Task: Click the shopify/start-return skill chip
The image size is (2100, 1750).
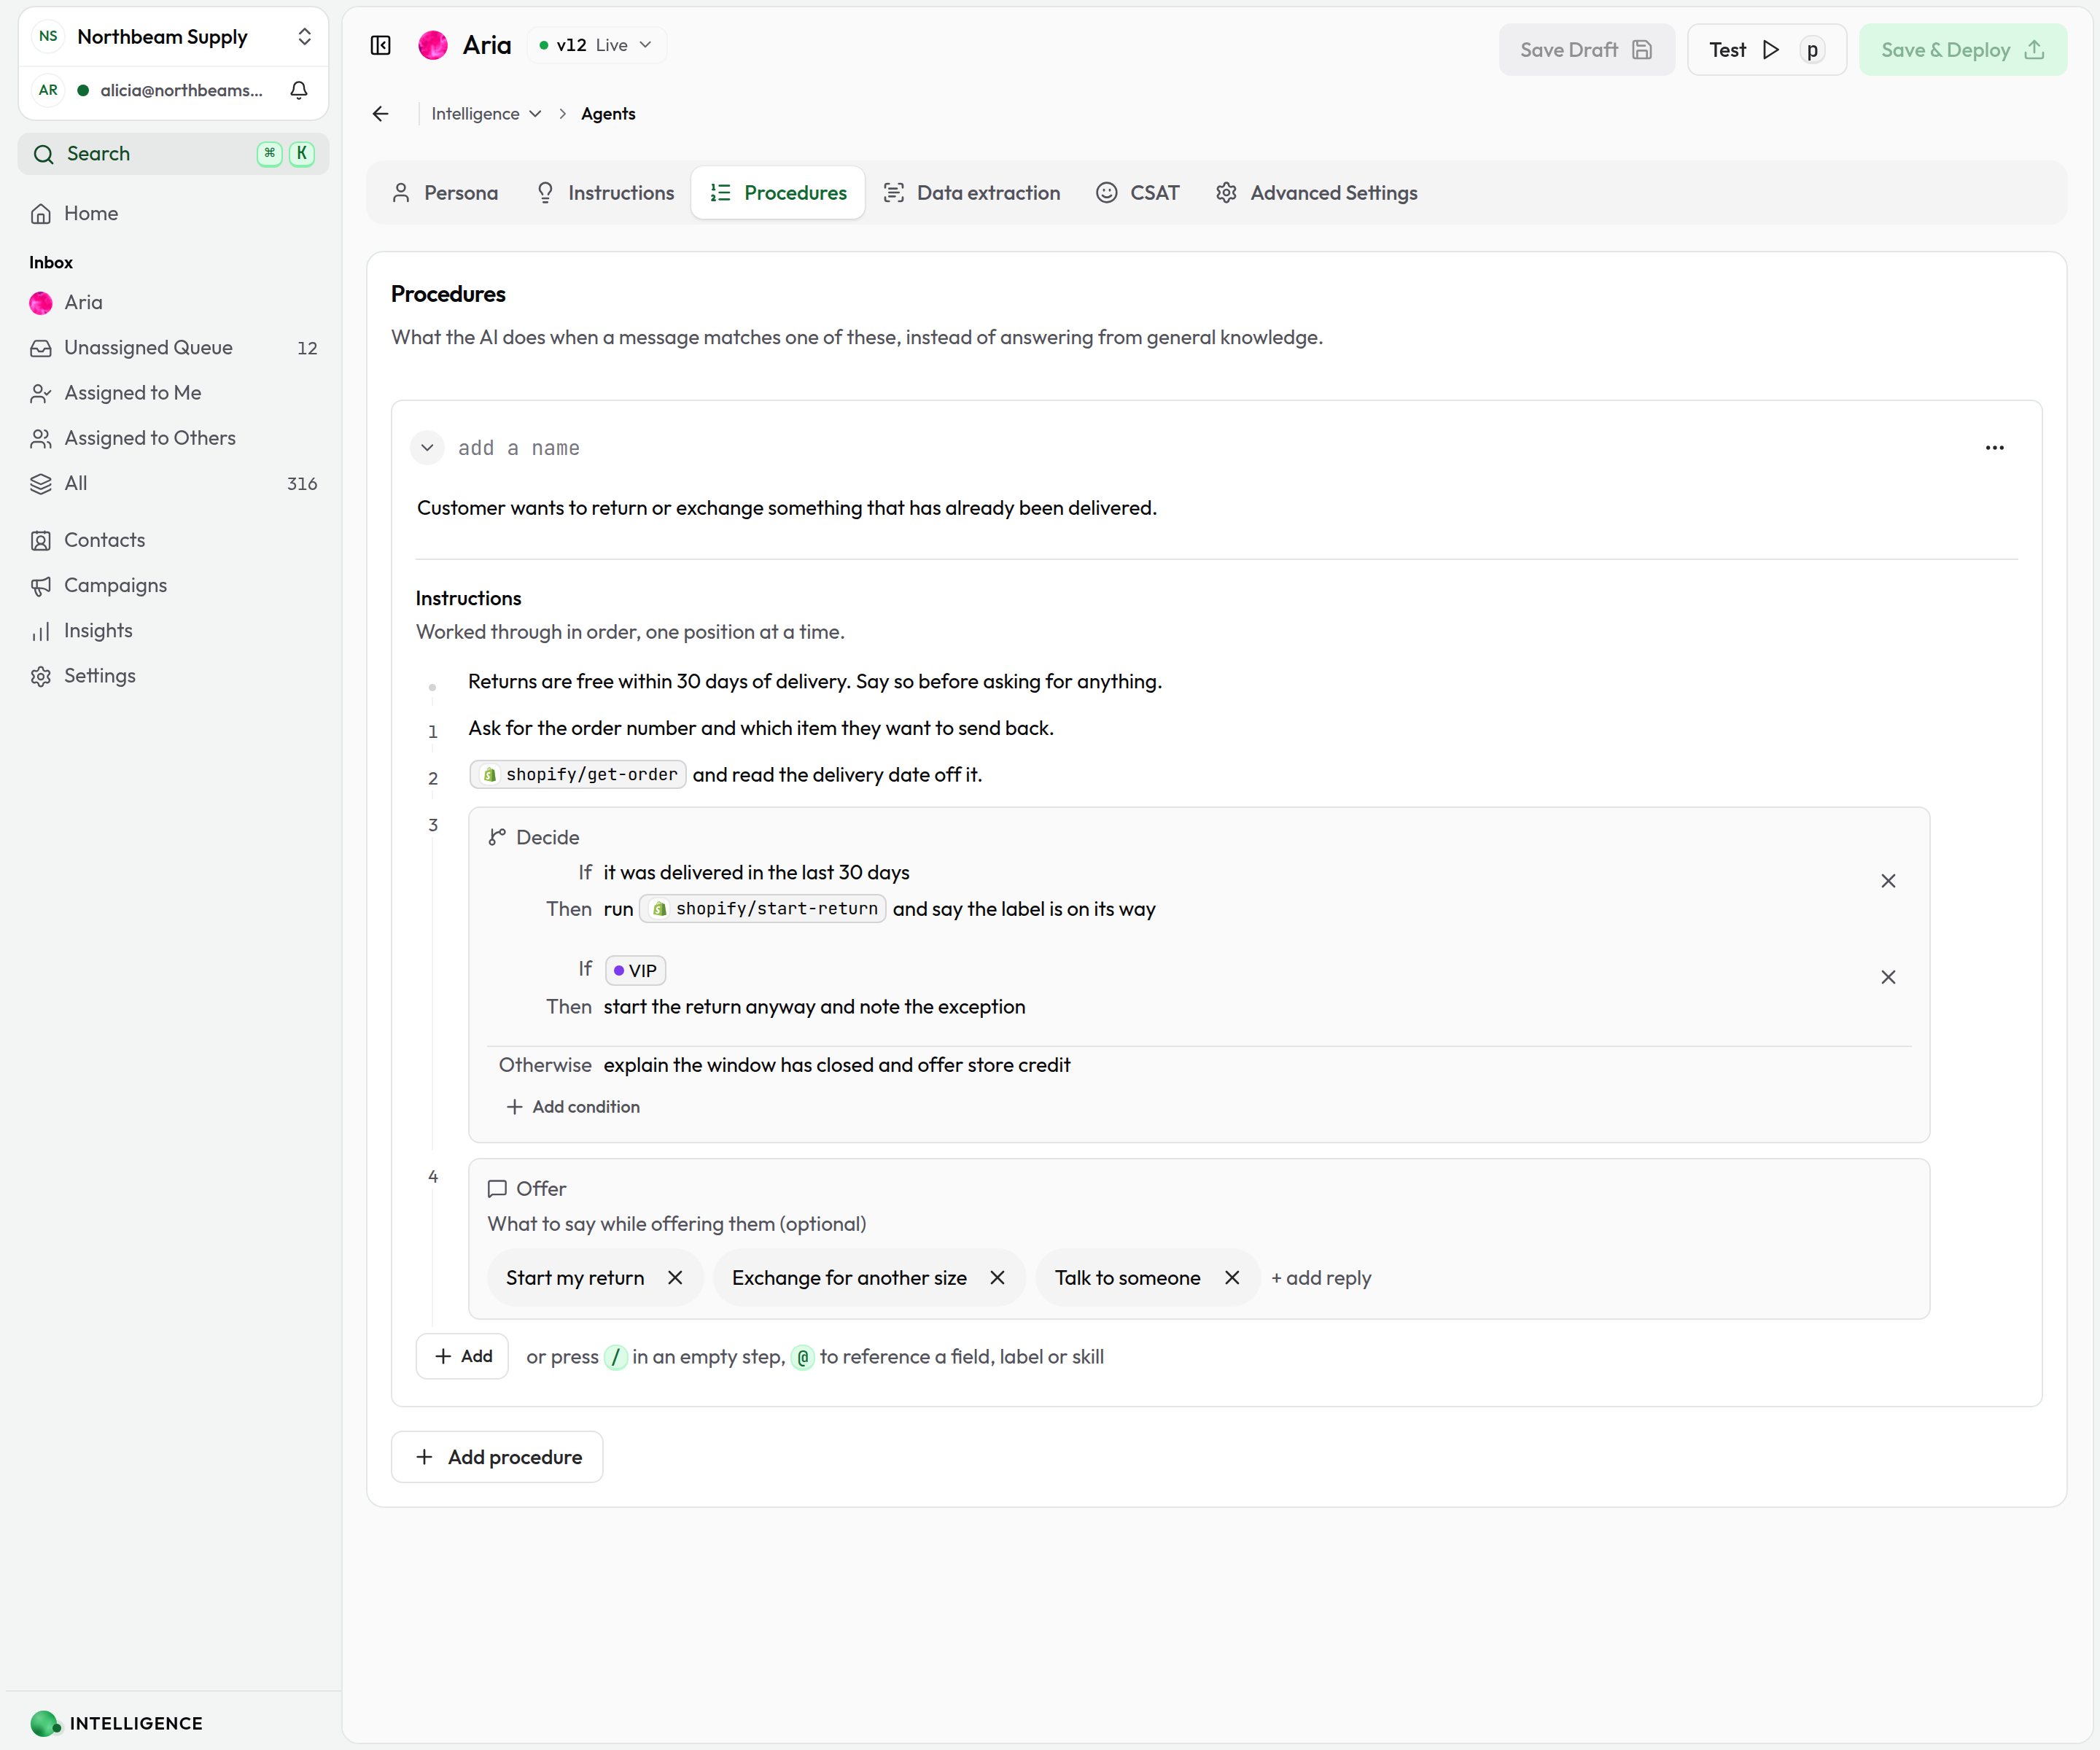Action: click(x=763, y=909)
